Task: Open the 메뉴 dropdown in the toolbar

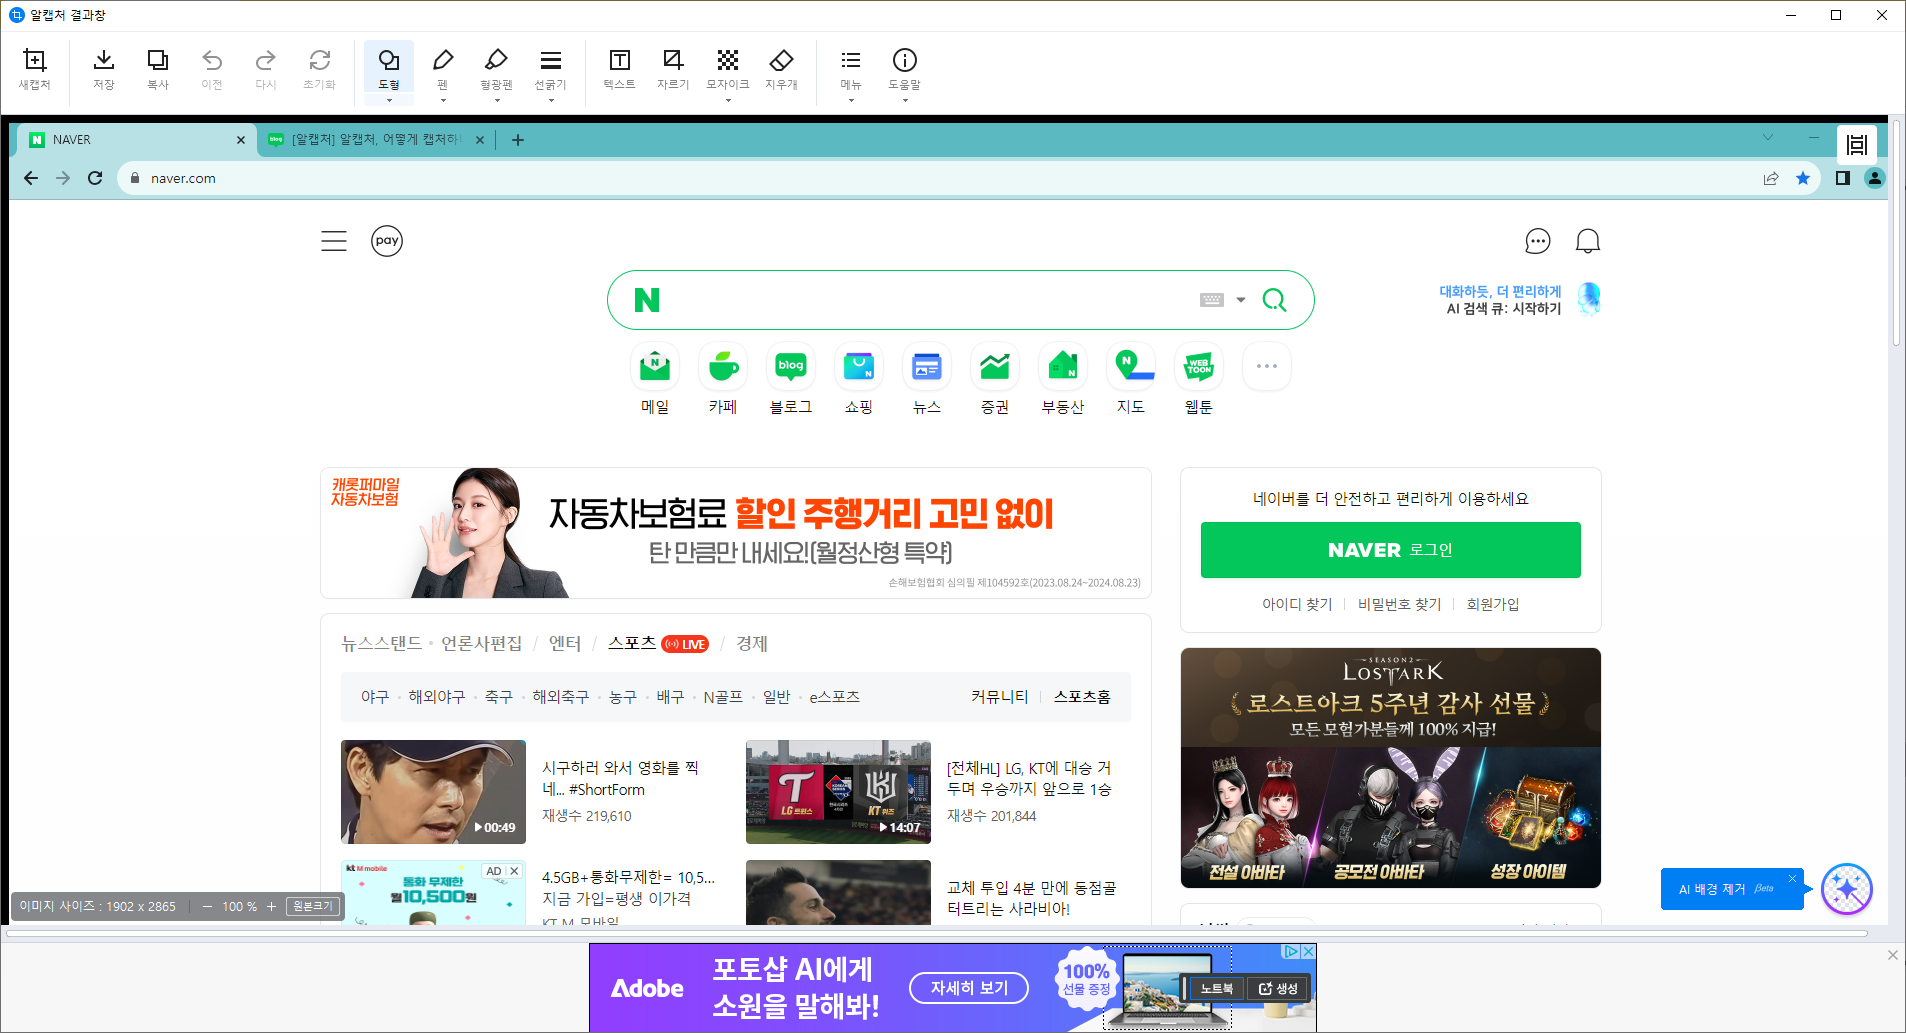Action: tap(850, 99)
